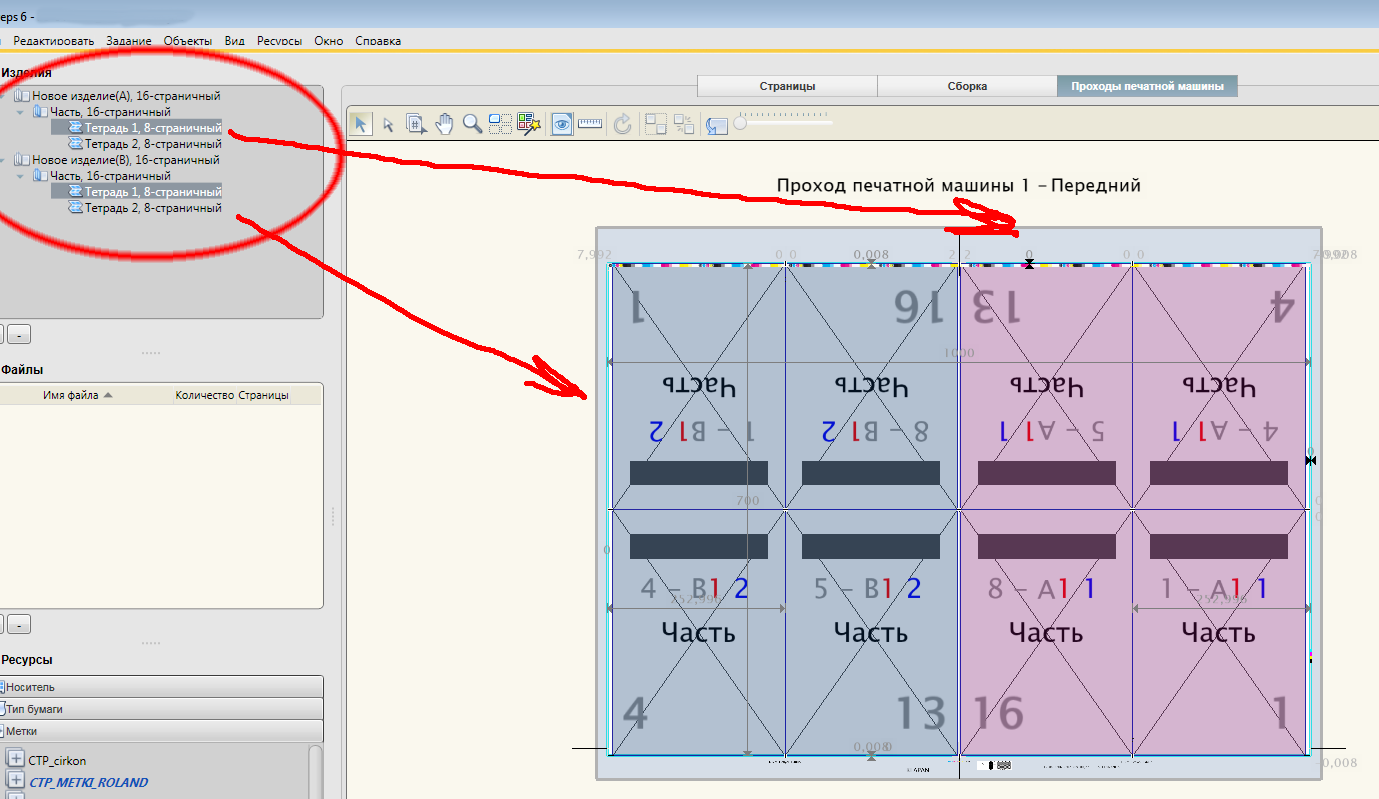Open the Тип бумаги resources section
The height and width of the screenshot is (799, 1379).
(x=162, y=709)
